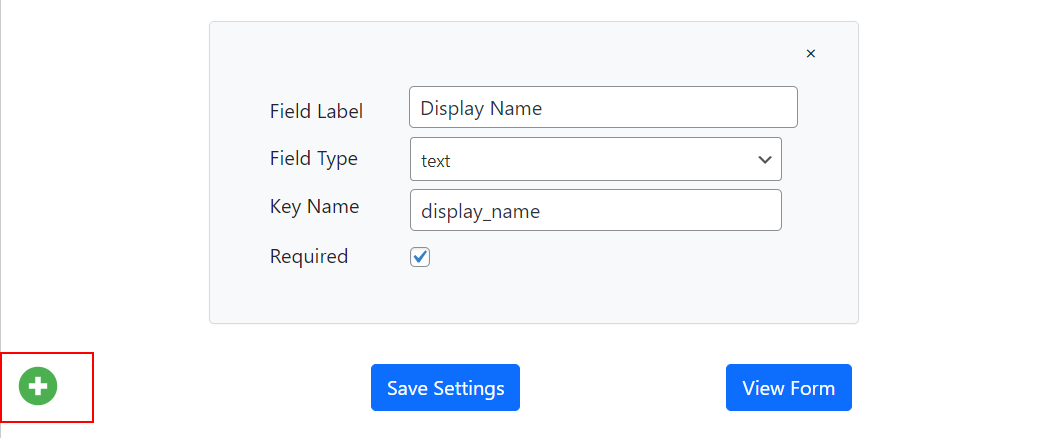Screen dimensions: 1053x438
Task: Remove field card with the × icon
Action: point(811,54)
